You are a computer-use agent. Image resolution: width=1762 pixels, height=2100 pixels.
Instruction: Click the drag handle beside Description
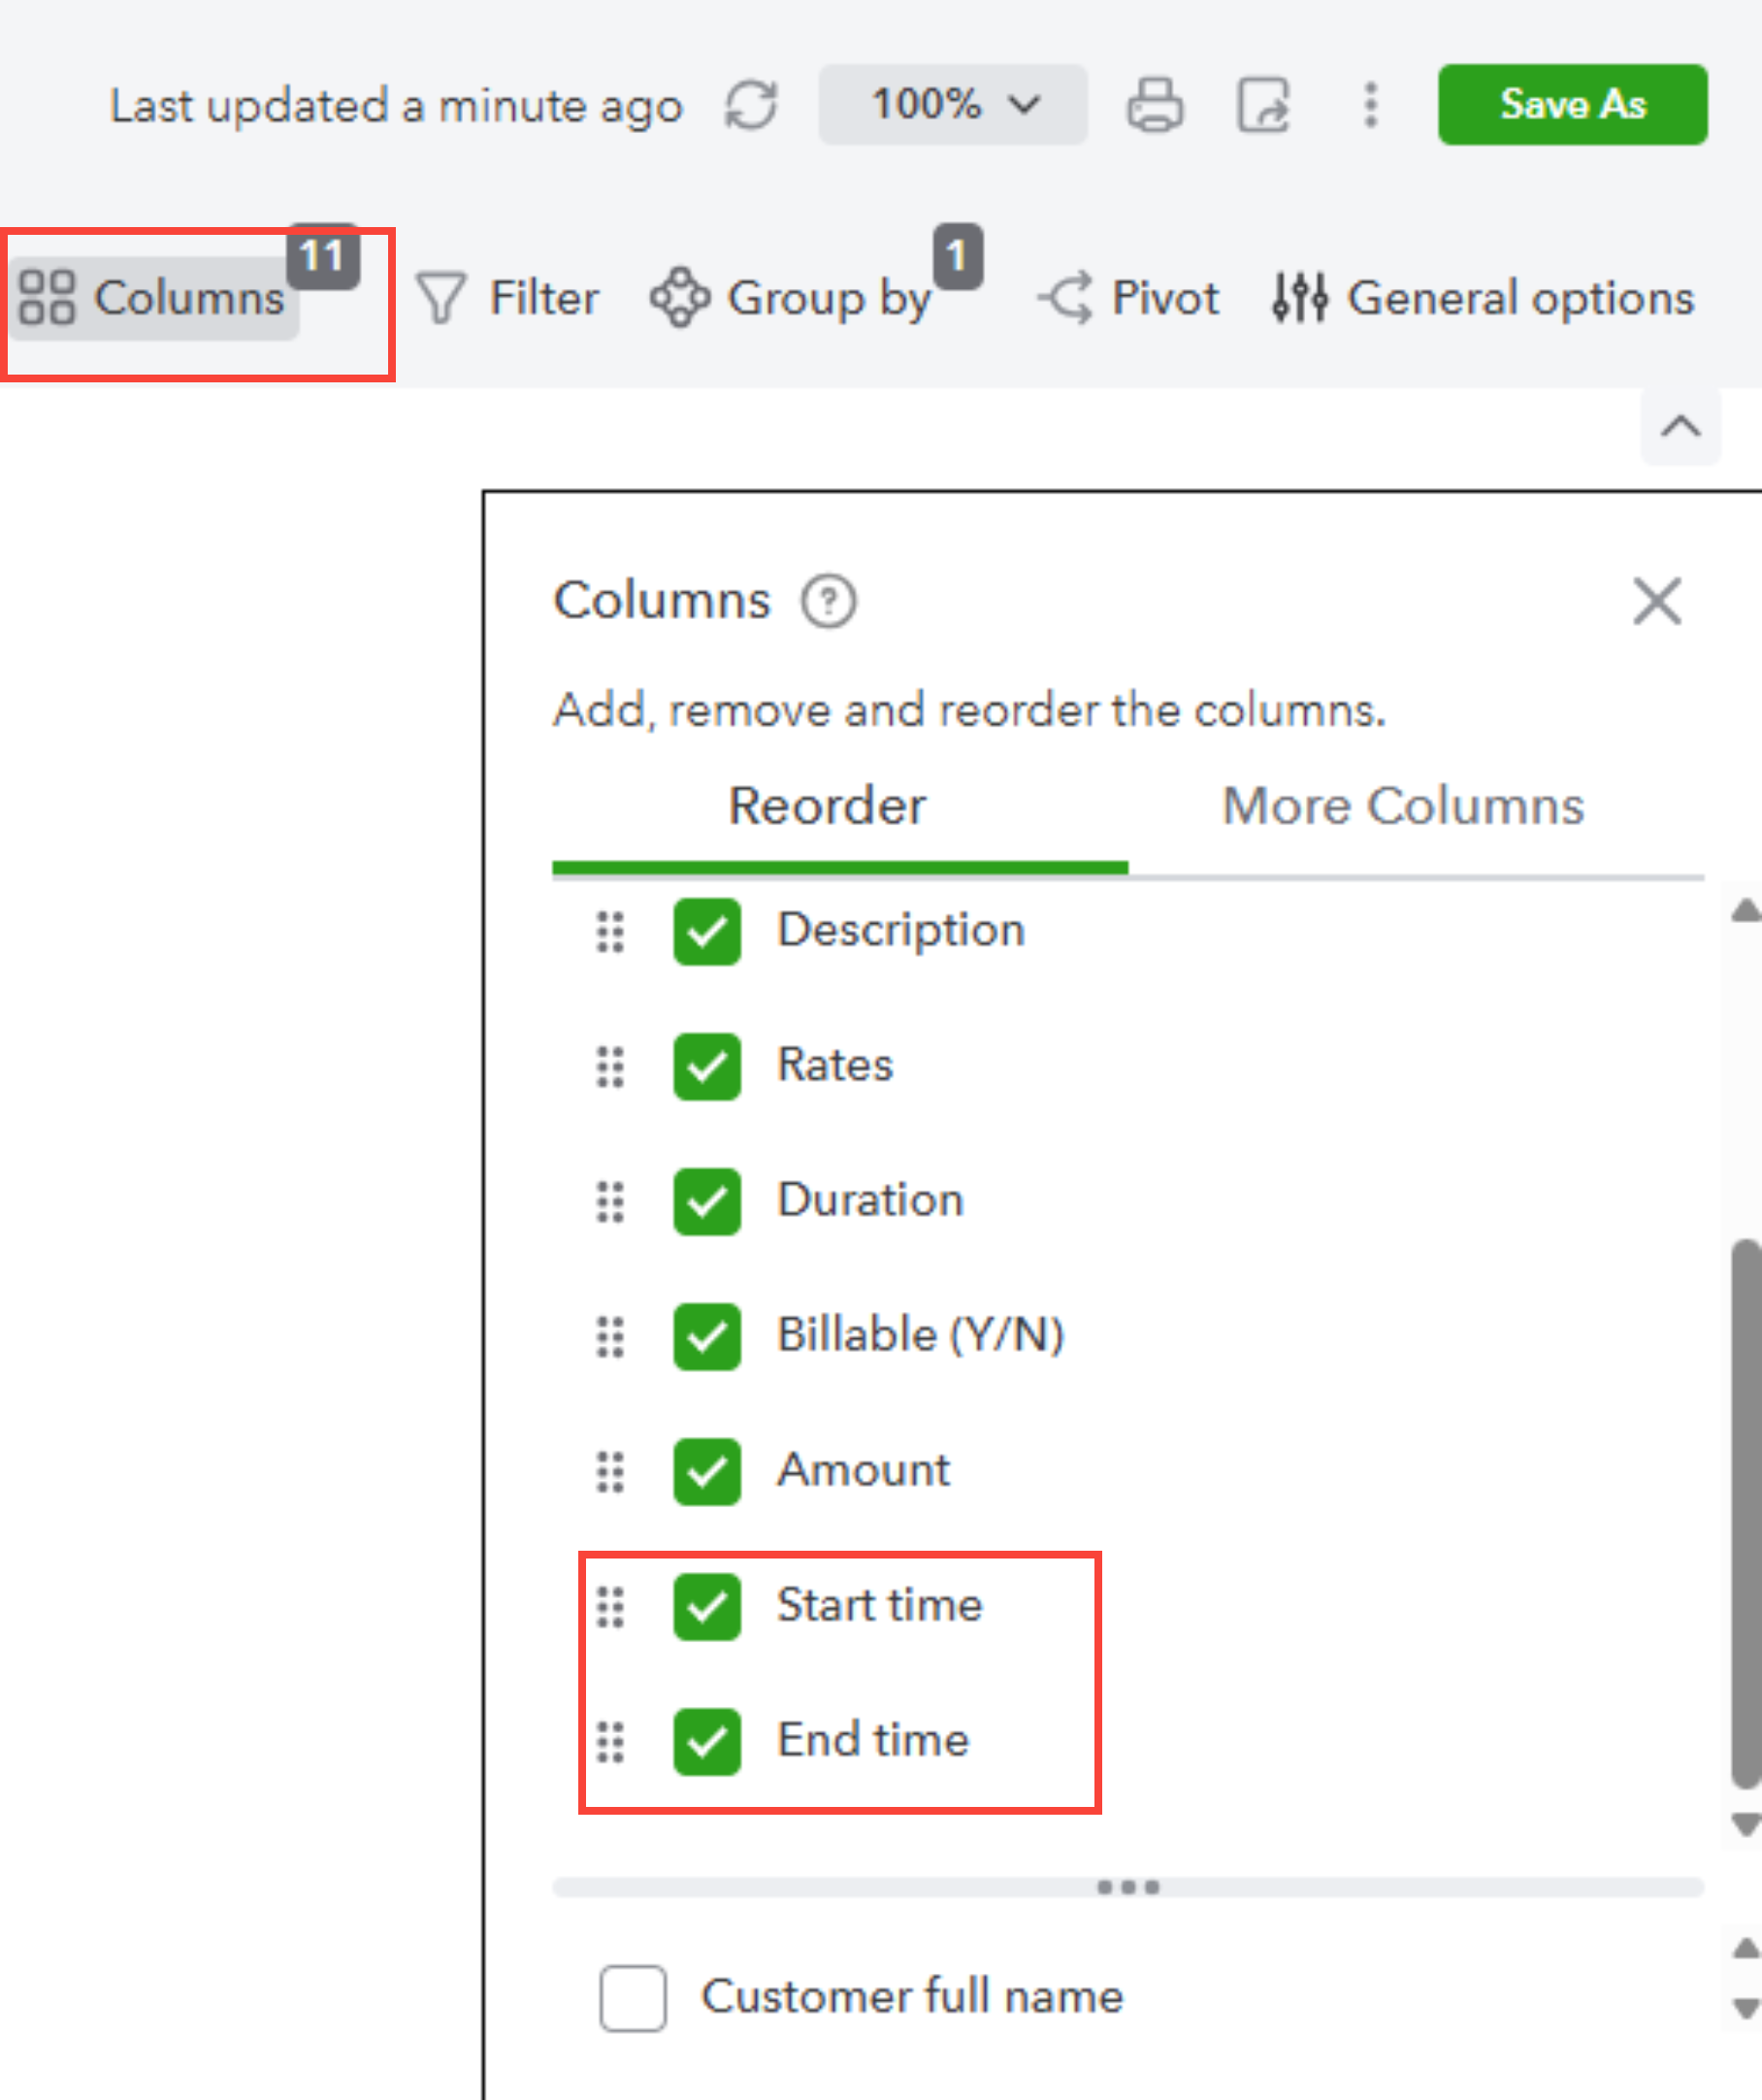[x=610, y=932]
